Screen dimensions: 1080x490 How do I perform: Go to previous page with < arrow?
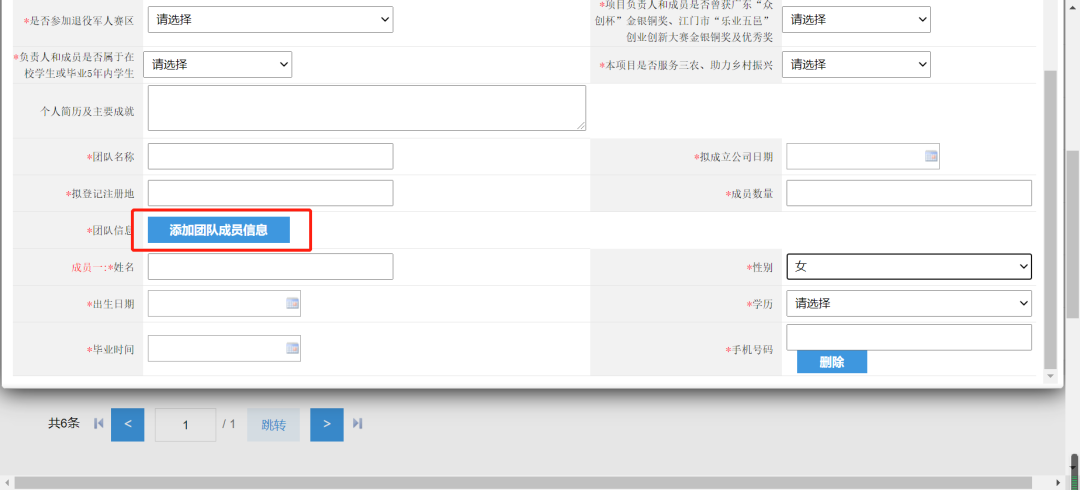128,424
